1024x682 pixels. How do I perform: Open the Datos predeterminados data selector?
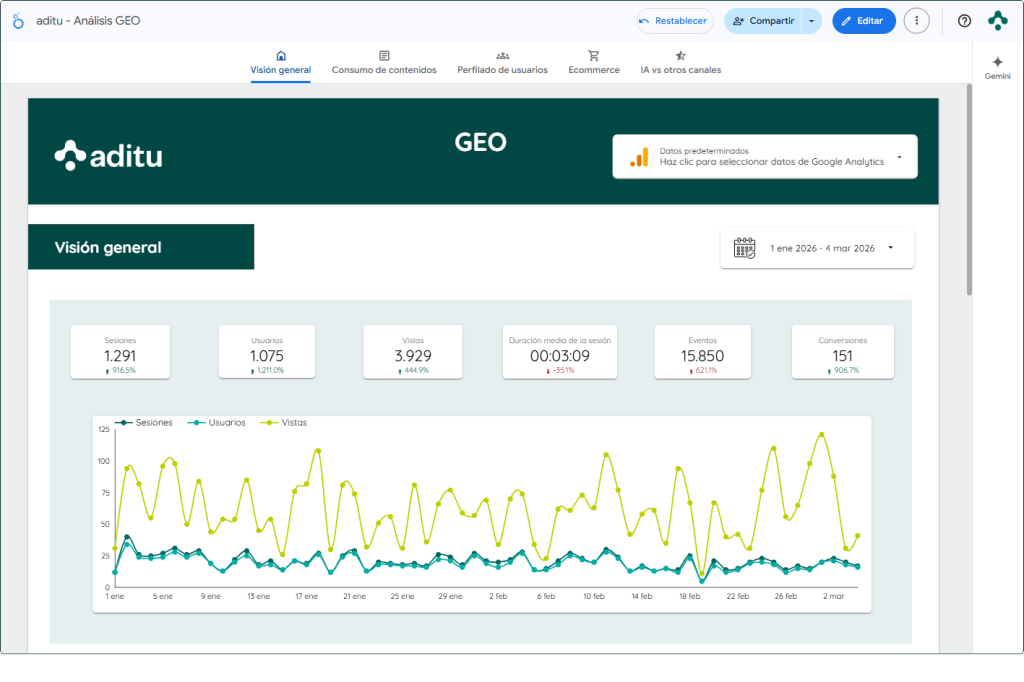coord(764,157)
